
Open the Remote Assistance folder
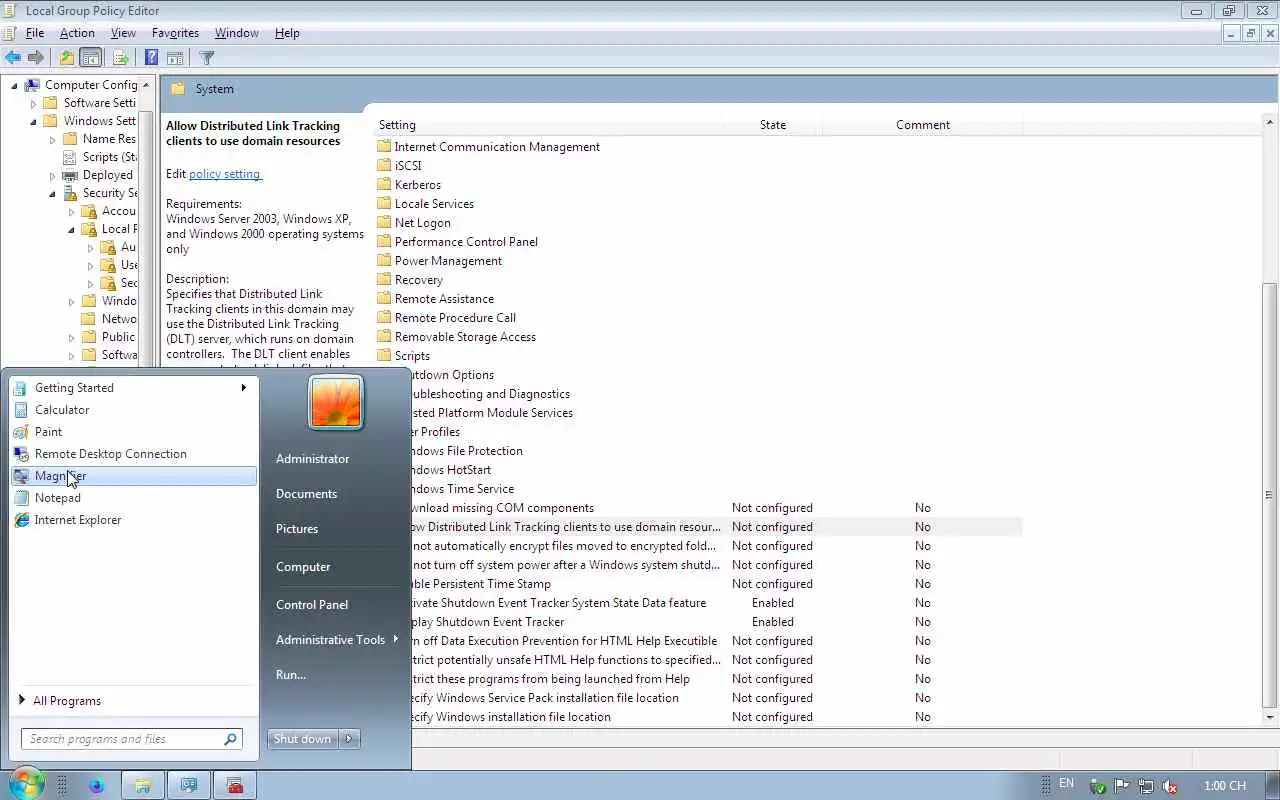pyautogui.click(x=436, y=299)
